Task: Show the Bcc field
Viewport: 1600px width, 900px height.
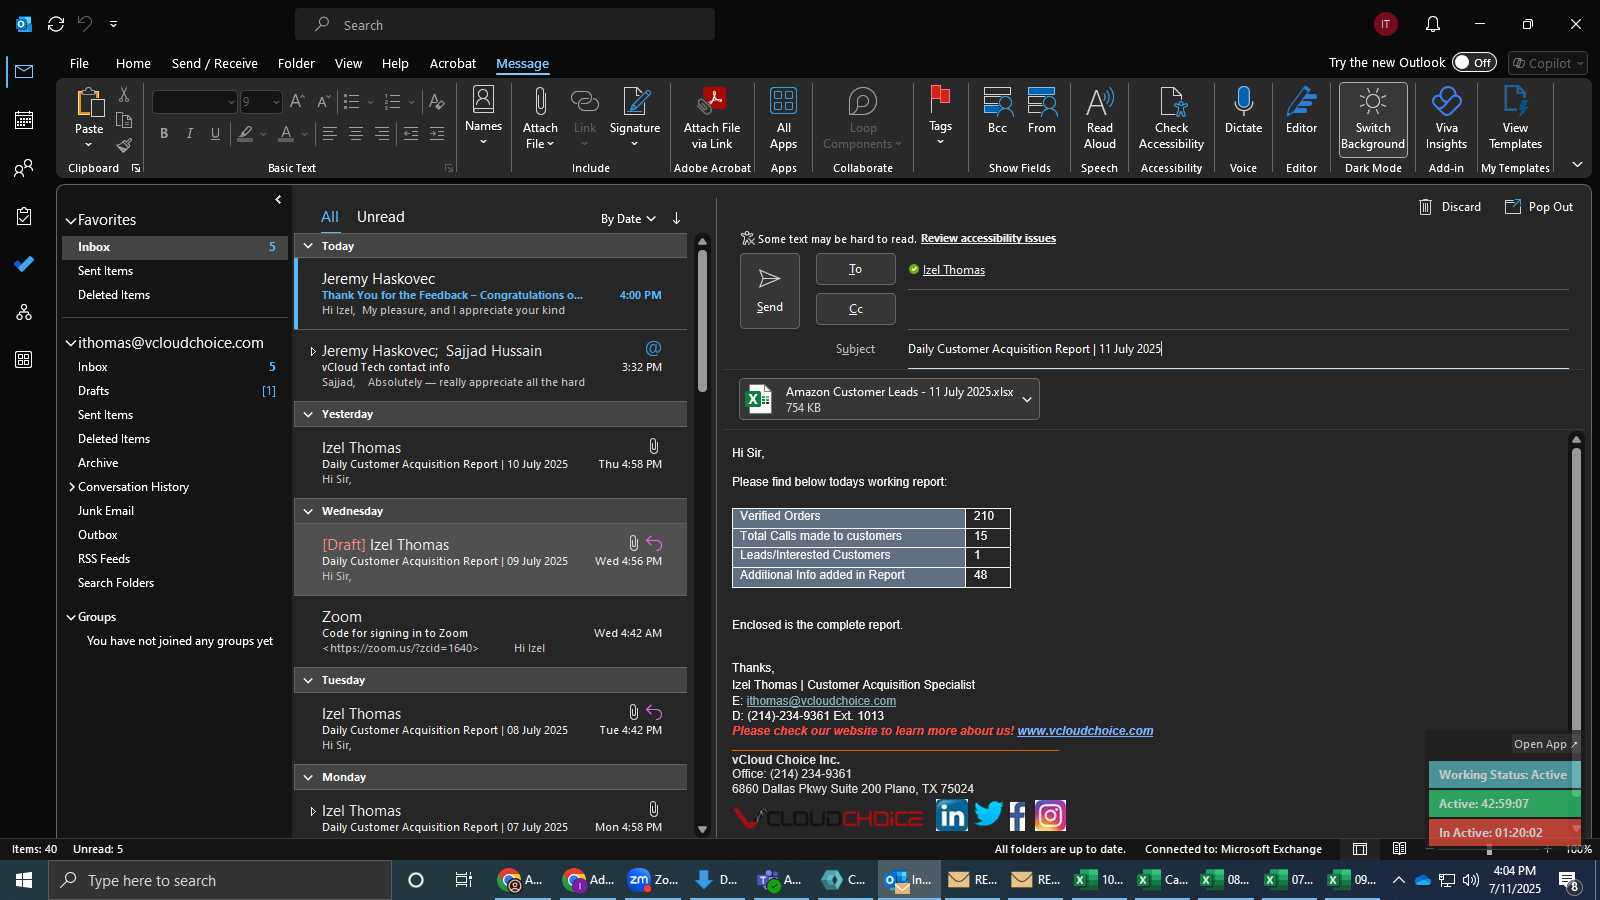Action: [x=997, y=110]
